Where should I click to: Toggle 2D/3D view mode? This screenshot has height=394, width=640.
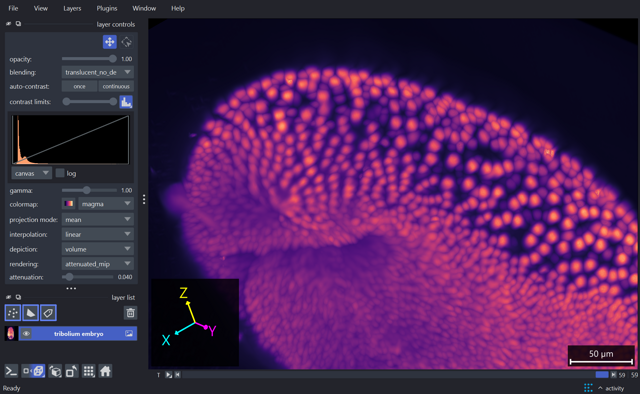click(33, 371)
